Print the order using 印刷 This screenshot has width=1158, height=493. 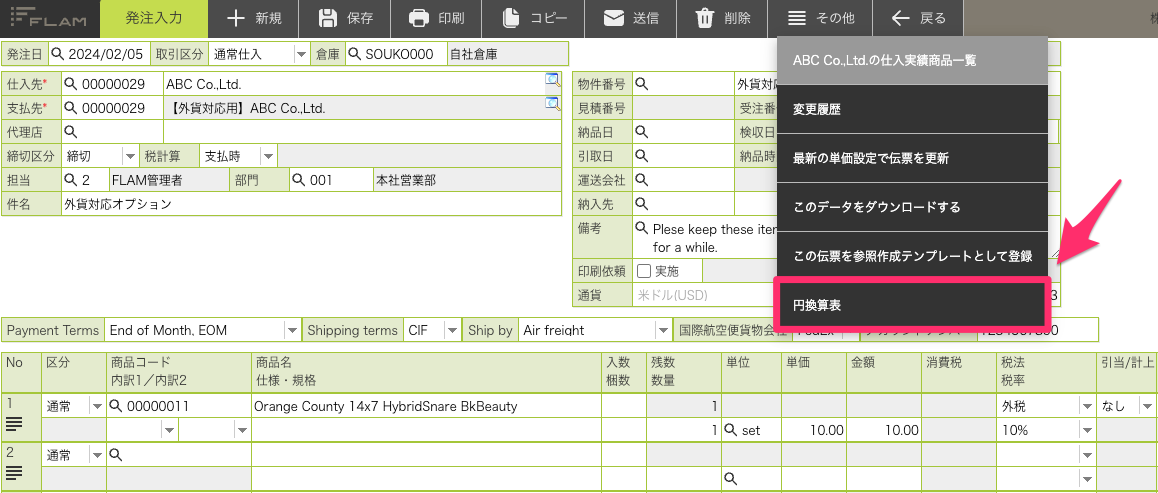point(436,18)
